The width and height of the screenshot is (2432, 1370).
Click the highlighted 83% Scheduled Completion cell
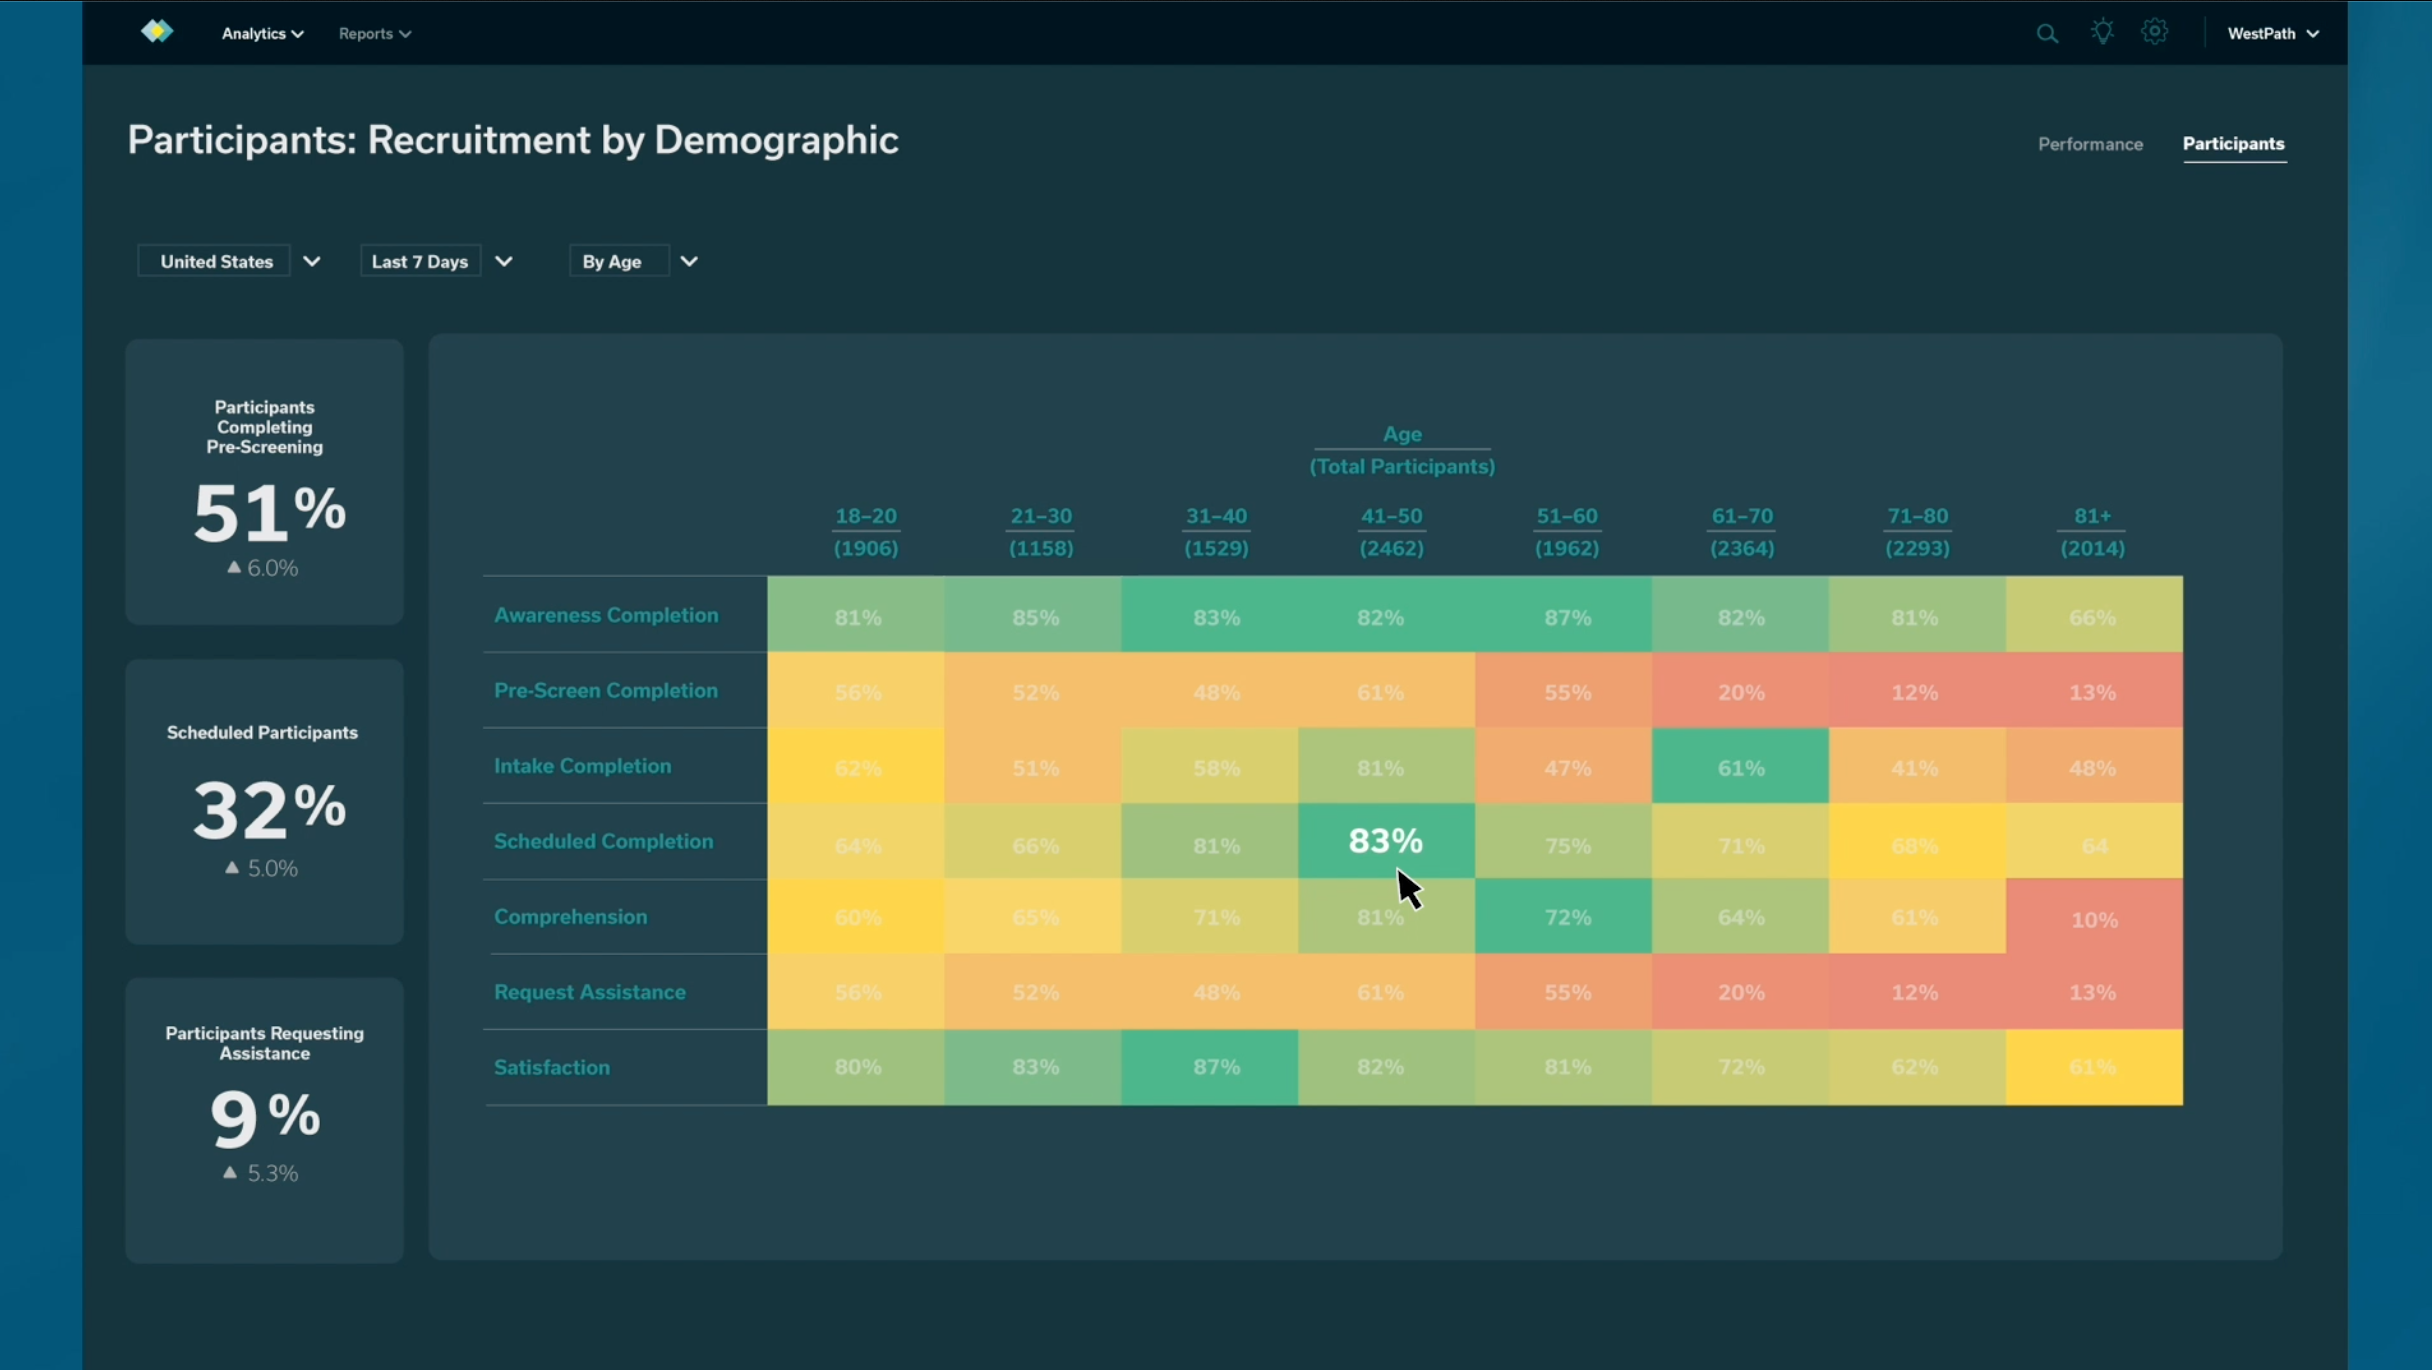(1385, 841)
